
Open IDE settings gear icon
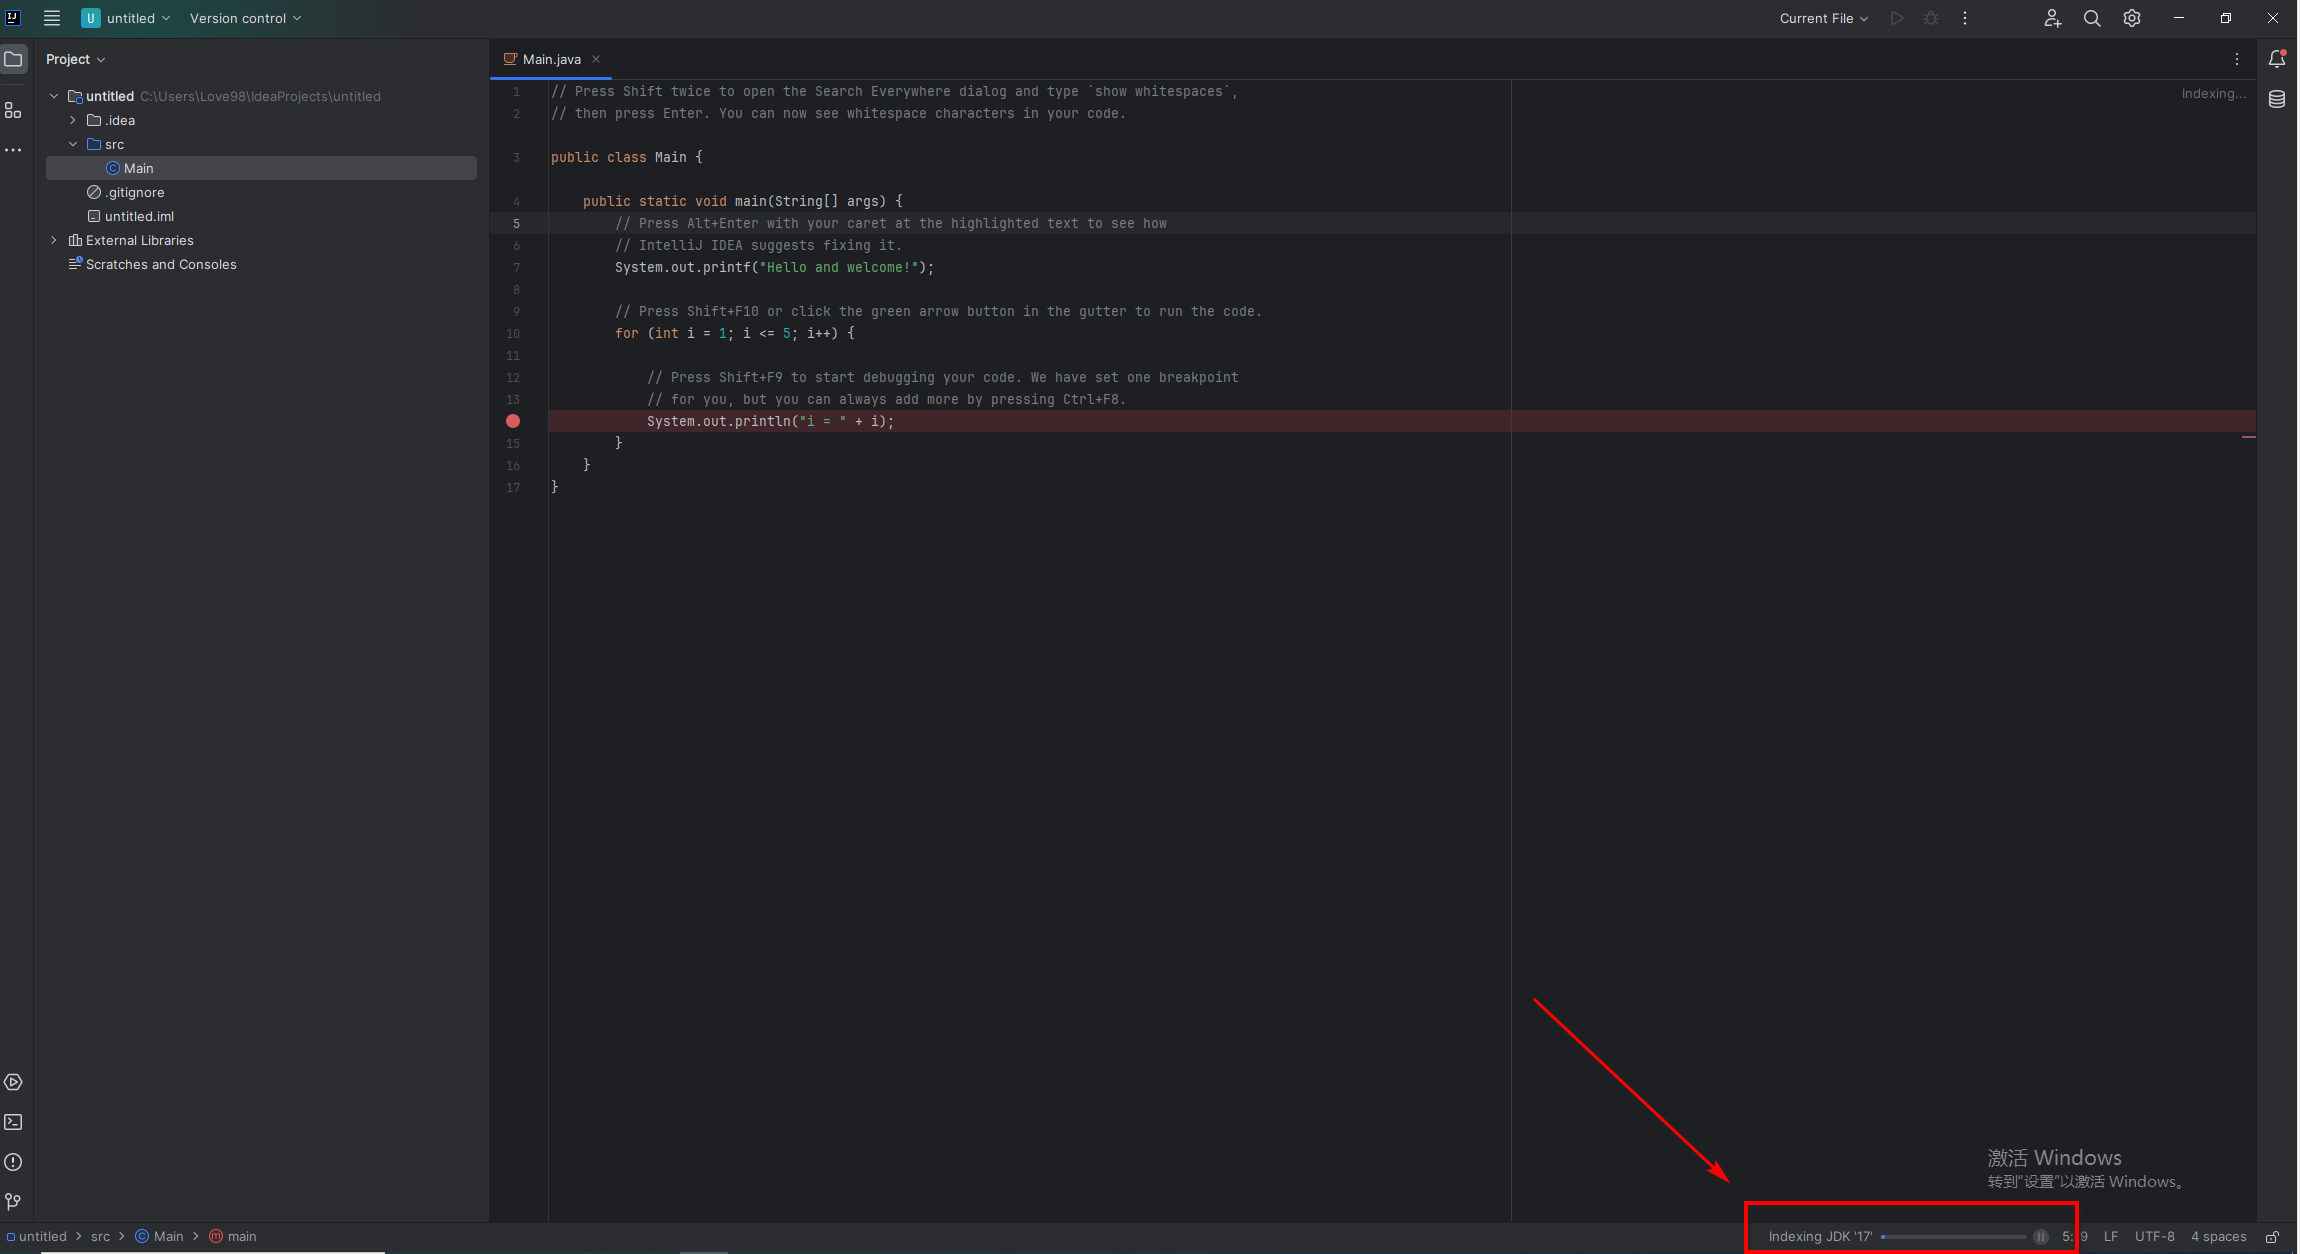[x=2132, y=18]
